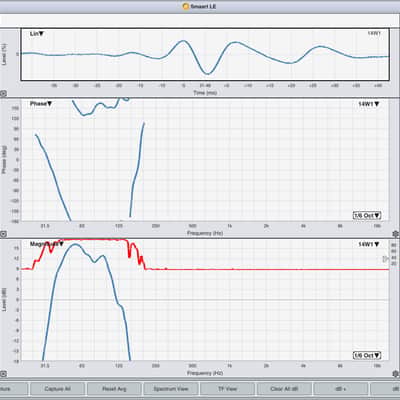Expand the 14W1 trace selector in Phase pane
400x400 pixels.
point(369,104)
